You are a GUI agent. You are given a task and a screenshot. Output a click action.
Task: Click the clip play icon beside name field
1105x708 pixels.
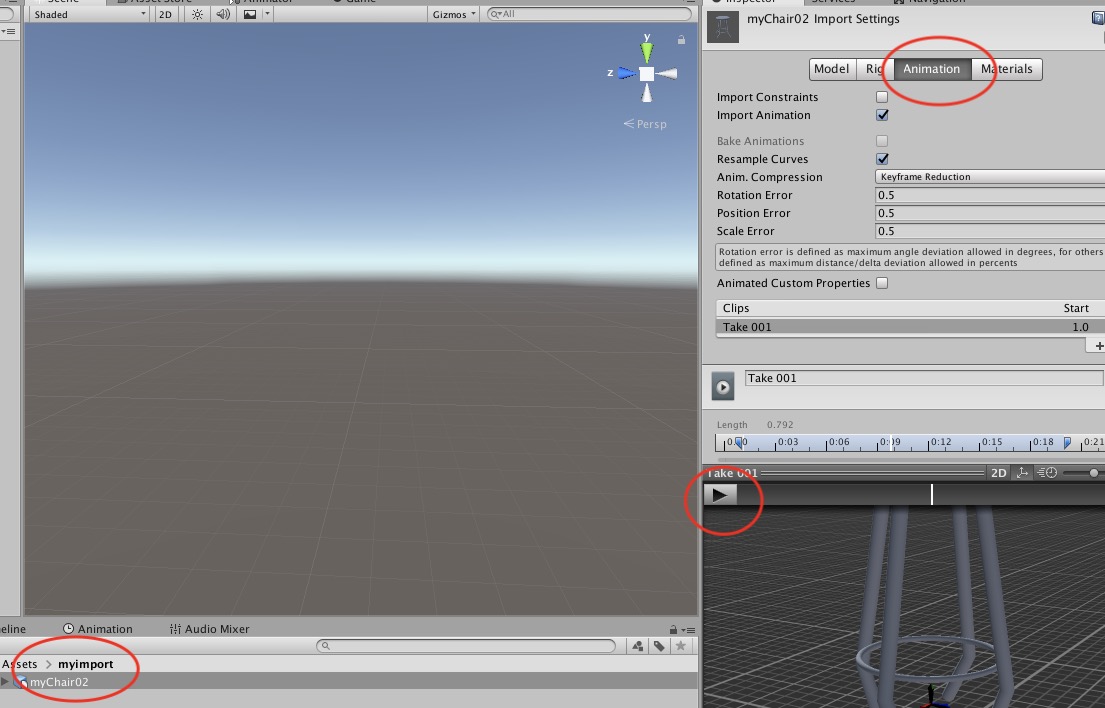pyautogui.click(x=723, y=387)
